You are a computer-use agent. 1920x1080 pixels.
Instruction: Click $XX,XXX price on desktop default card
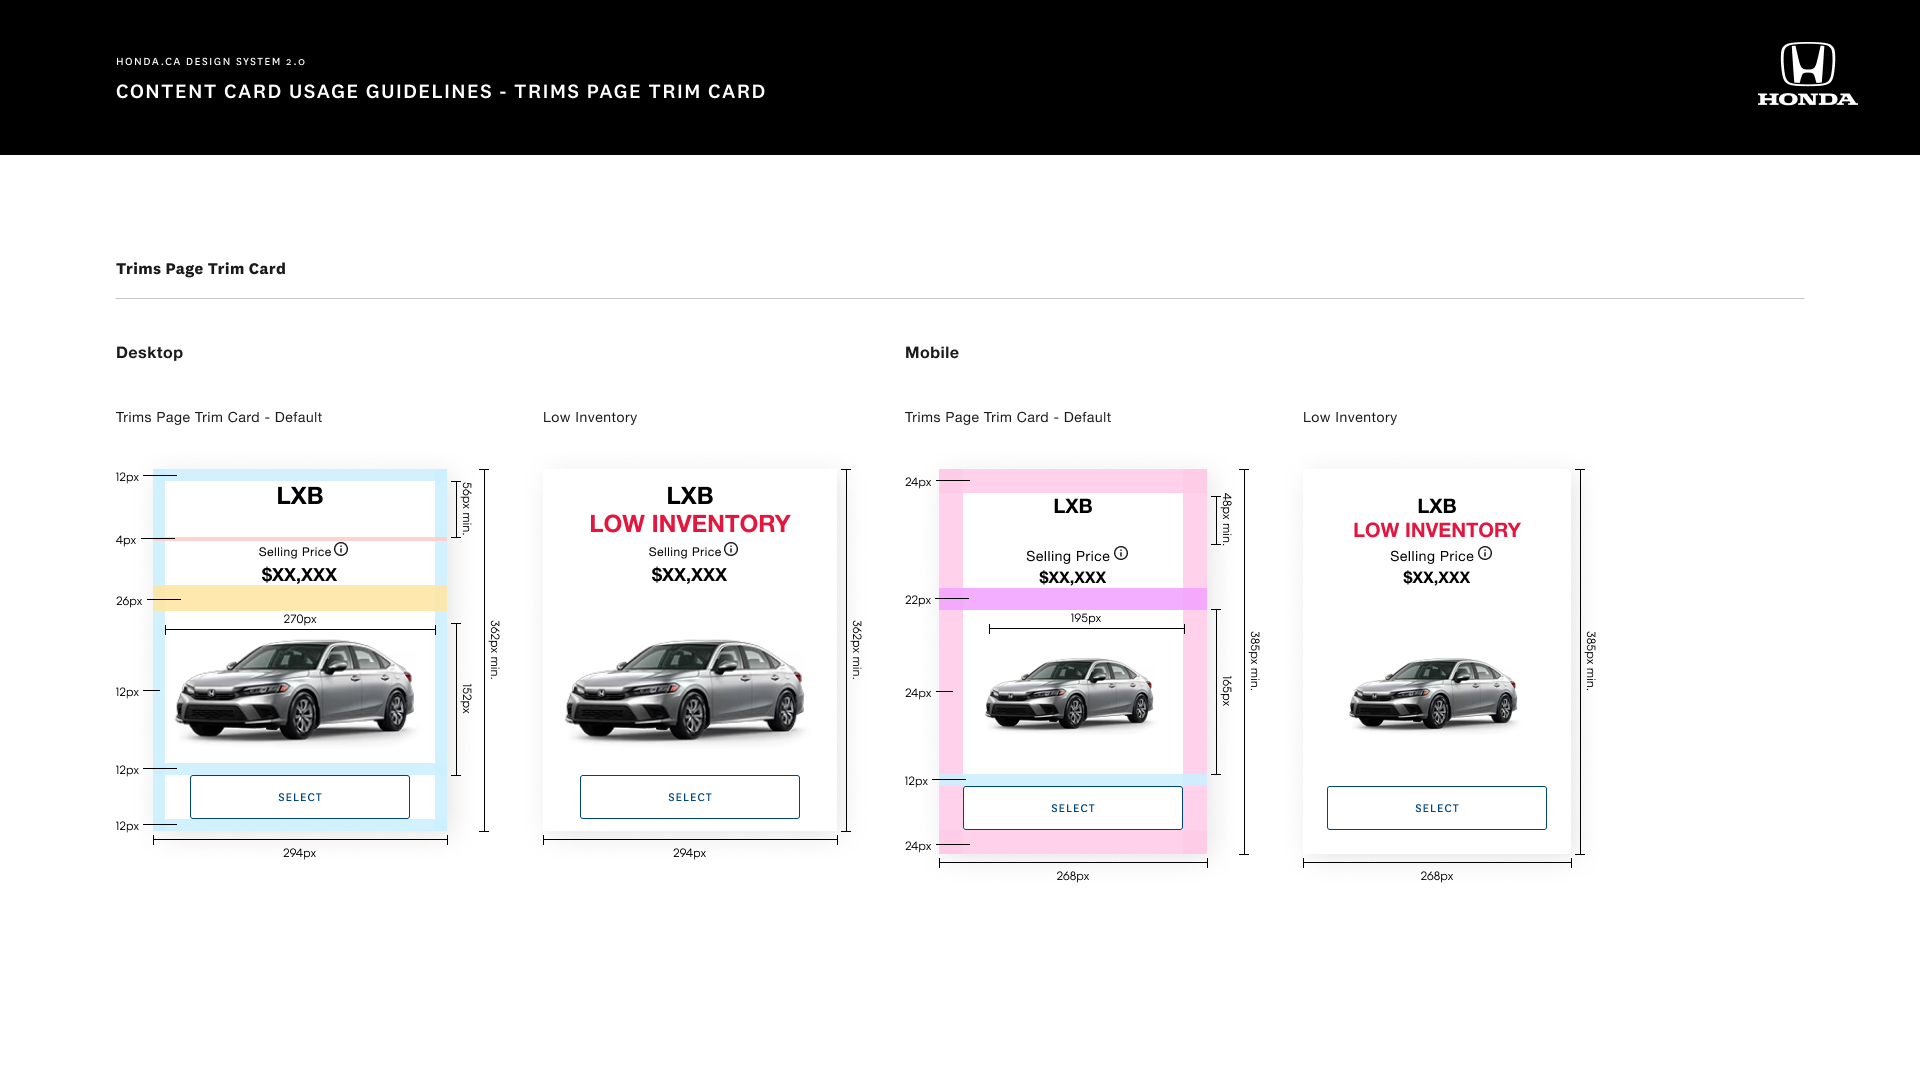tap(299, 575)
